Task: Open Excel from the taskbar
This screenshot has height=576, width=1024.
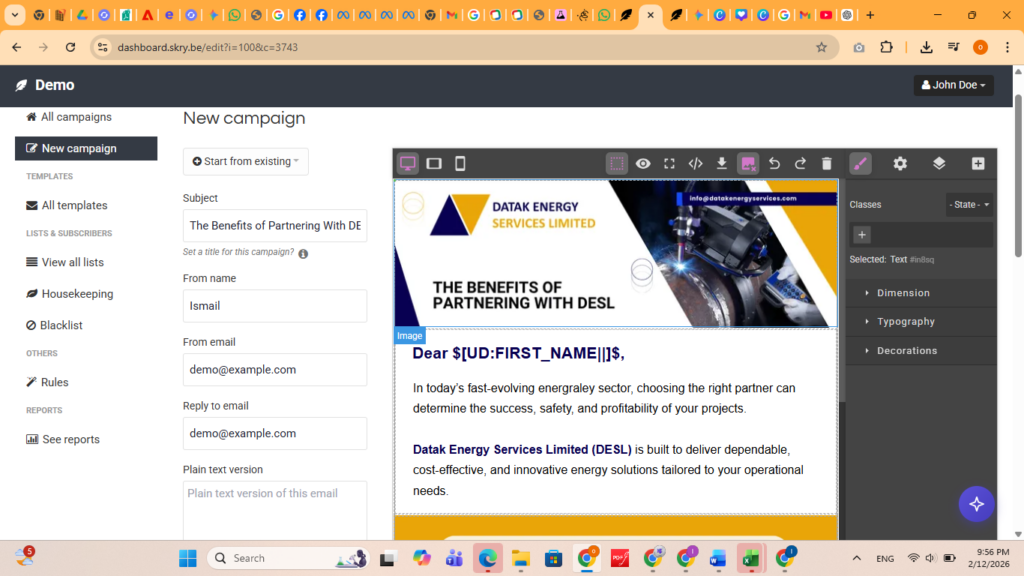Action: click(x=751, y=558)
